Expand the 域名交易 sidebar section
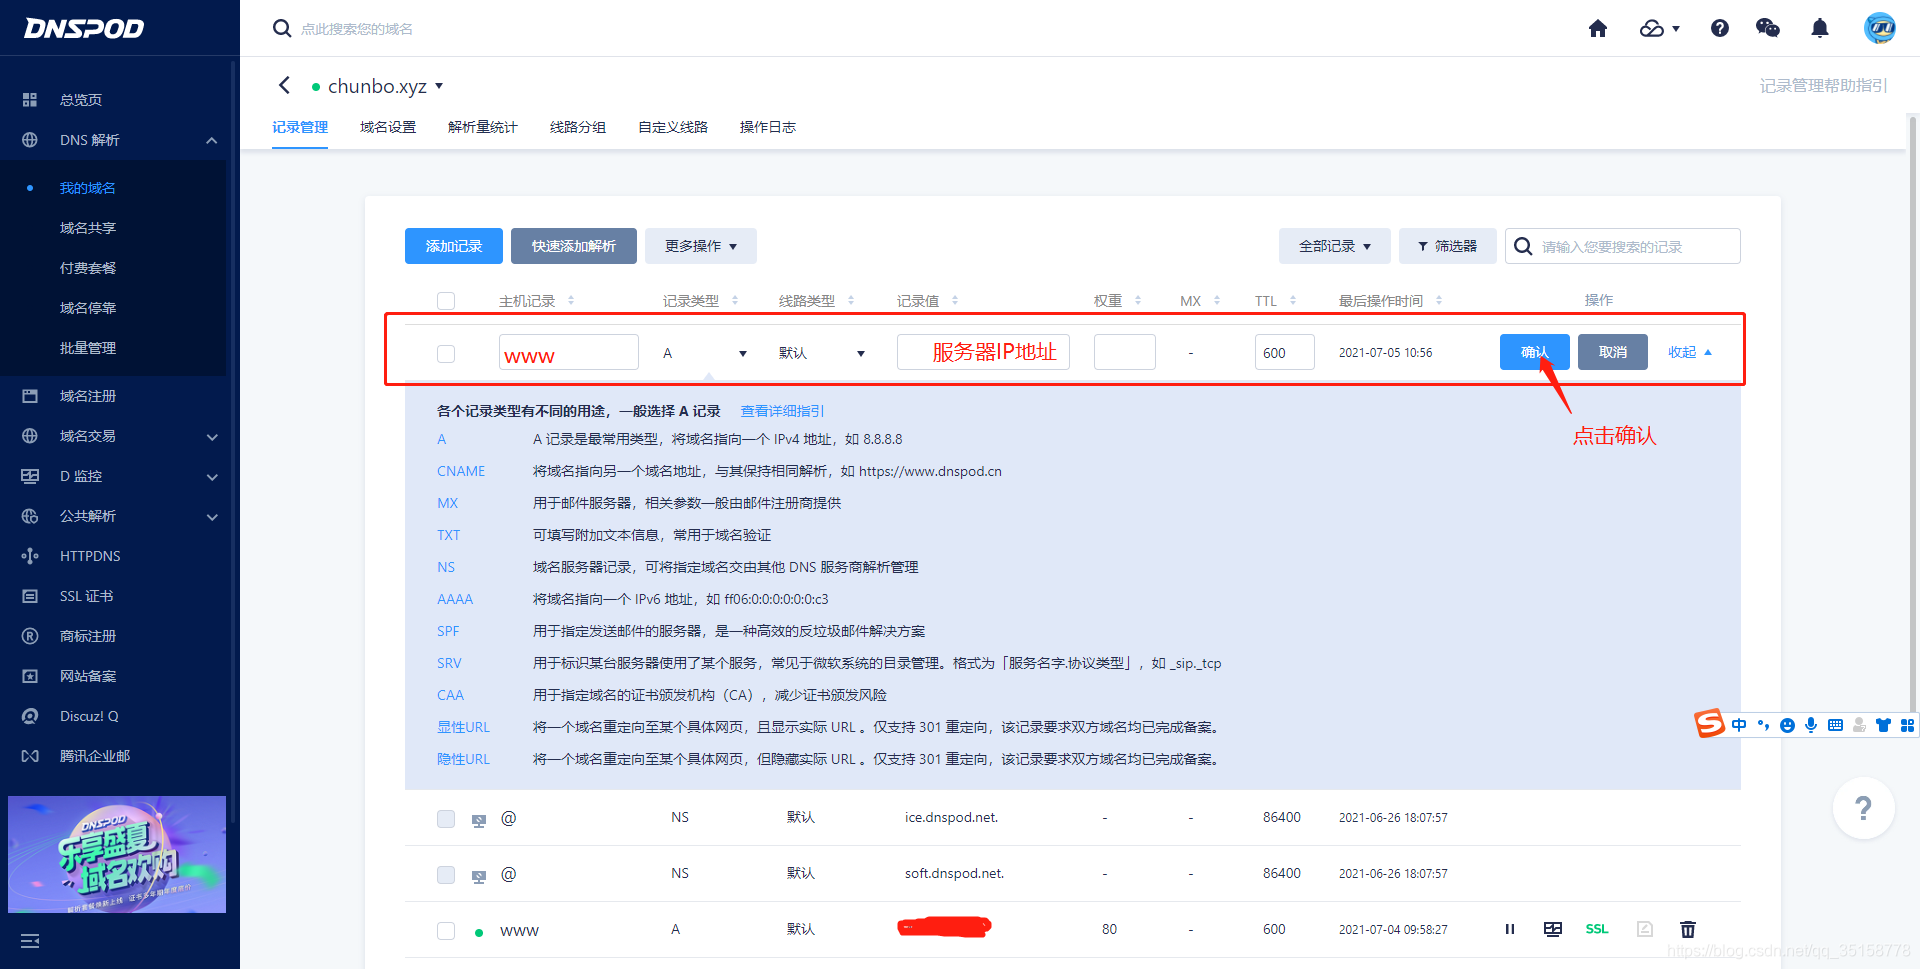The height and width of the screenshot is (969, 1920). (x=211, y=437)
